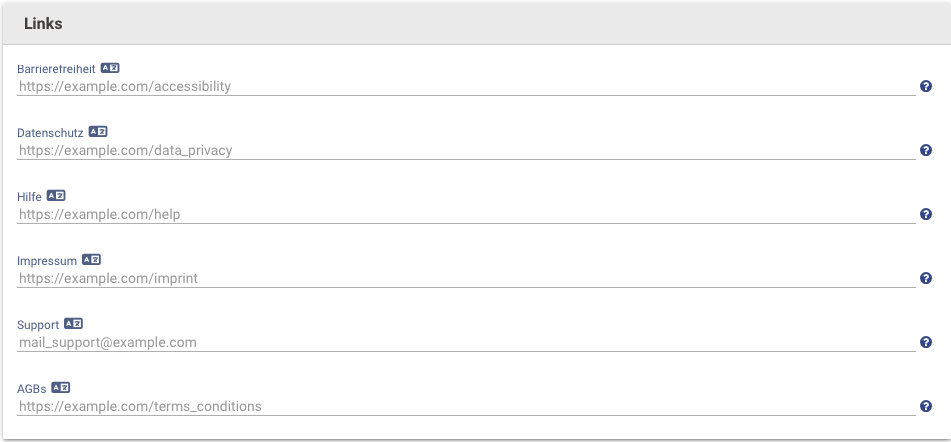Click the AGBs terms_conditions URL field

(x=466, y=406)
